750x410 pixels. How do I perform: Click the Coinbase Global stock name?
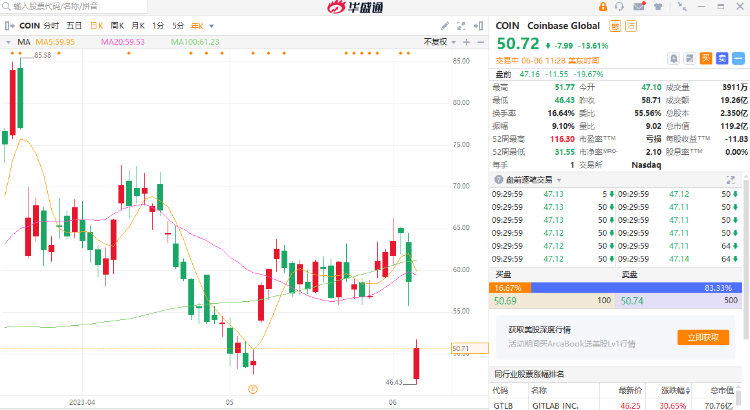pyautogui.click(x=563, y=26)
